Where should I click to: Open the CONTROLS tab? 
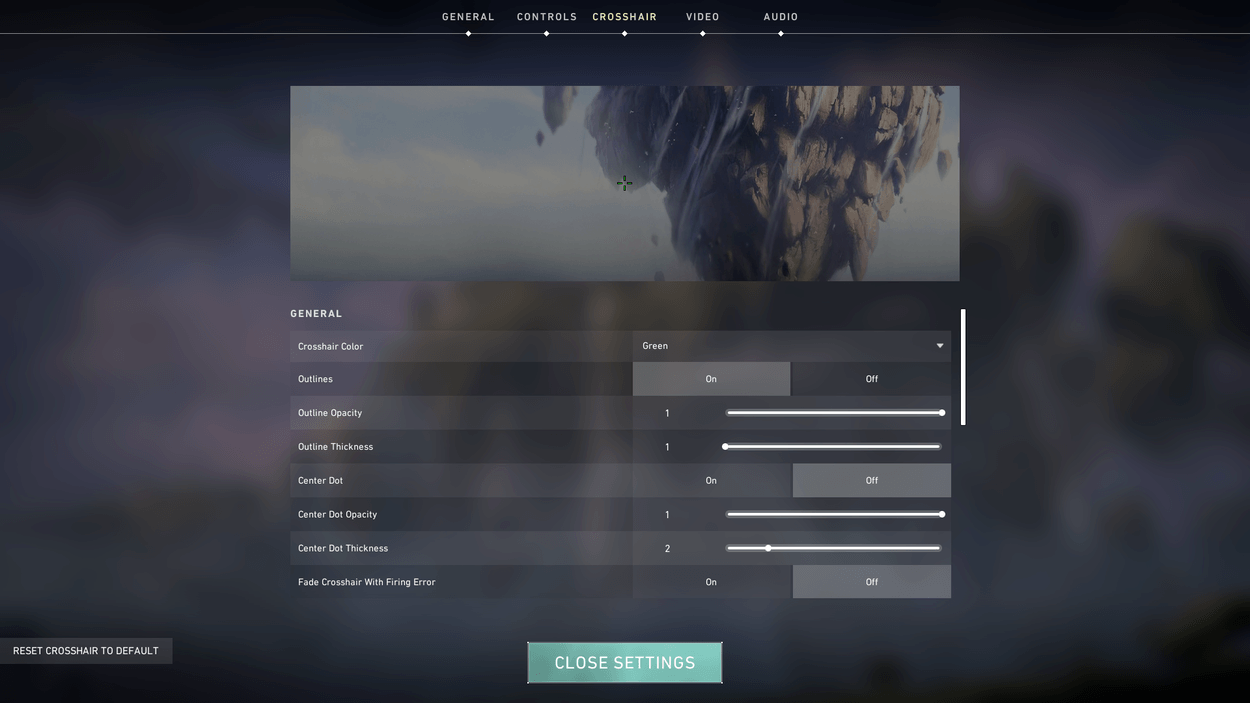[x=546, y=16]
